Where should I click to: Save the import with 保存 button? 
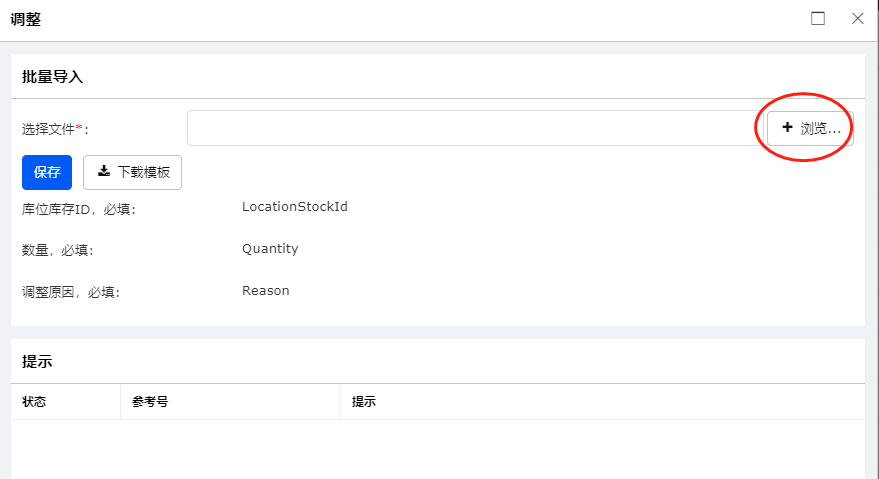(x=47, y=172)
